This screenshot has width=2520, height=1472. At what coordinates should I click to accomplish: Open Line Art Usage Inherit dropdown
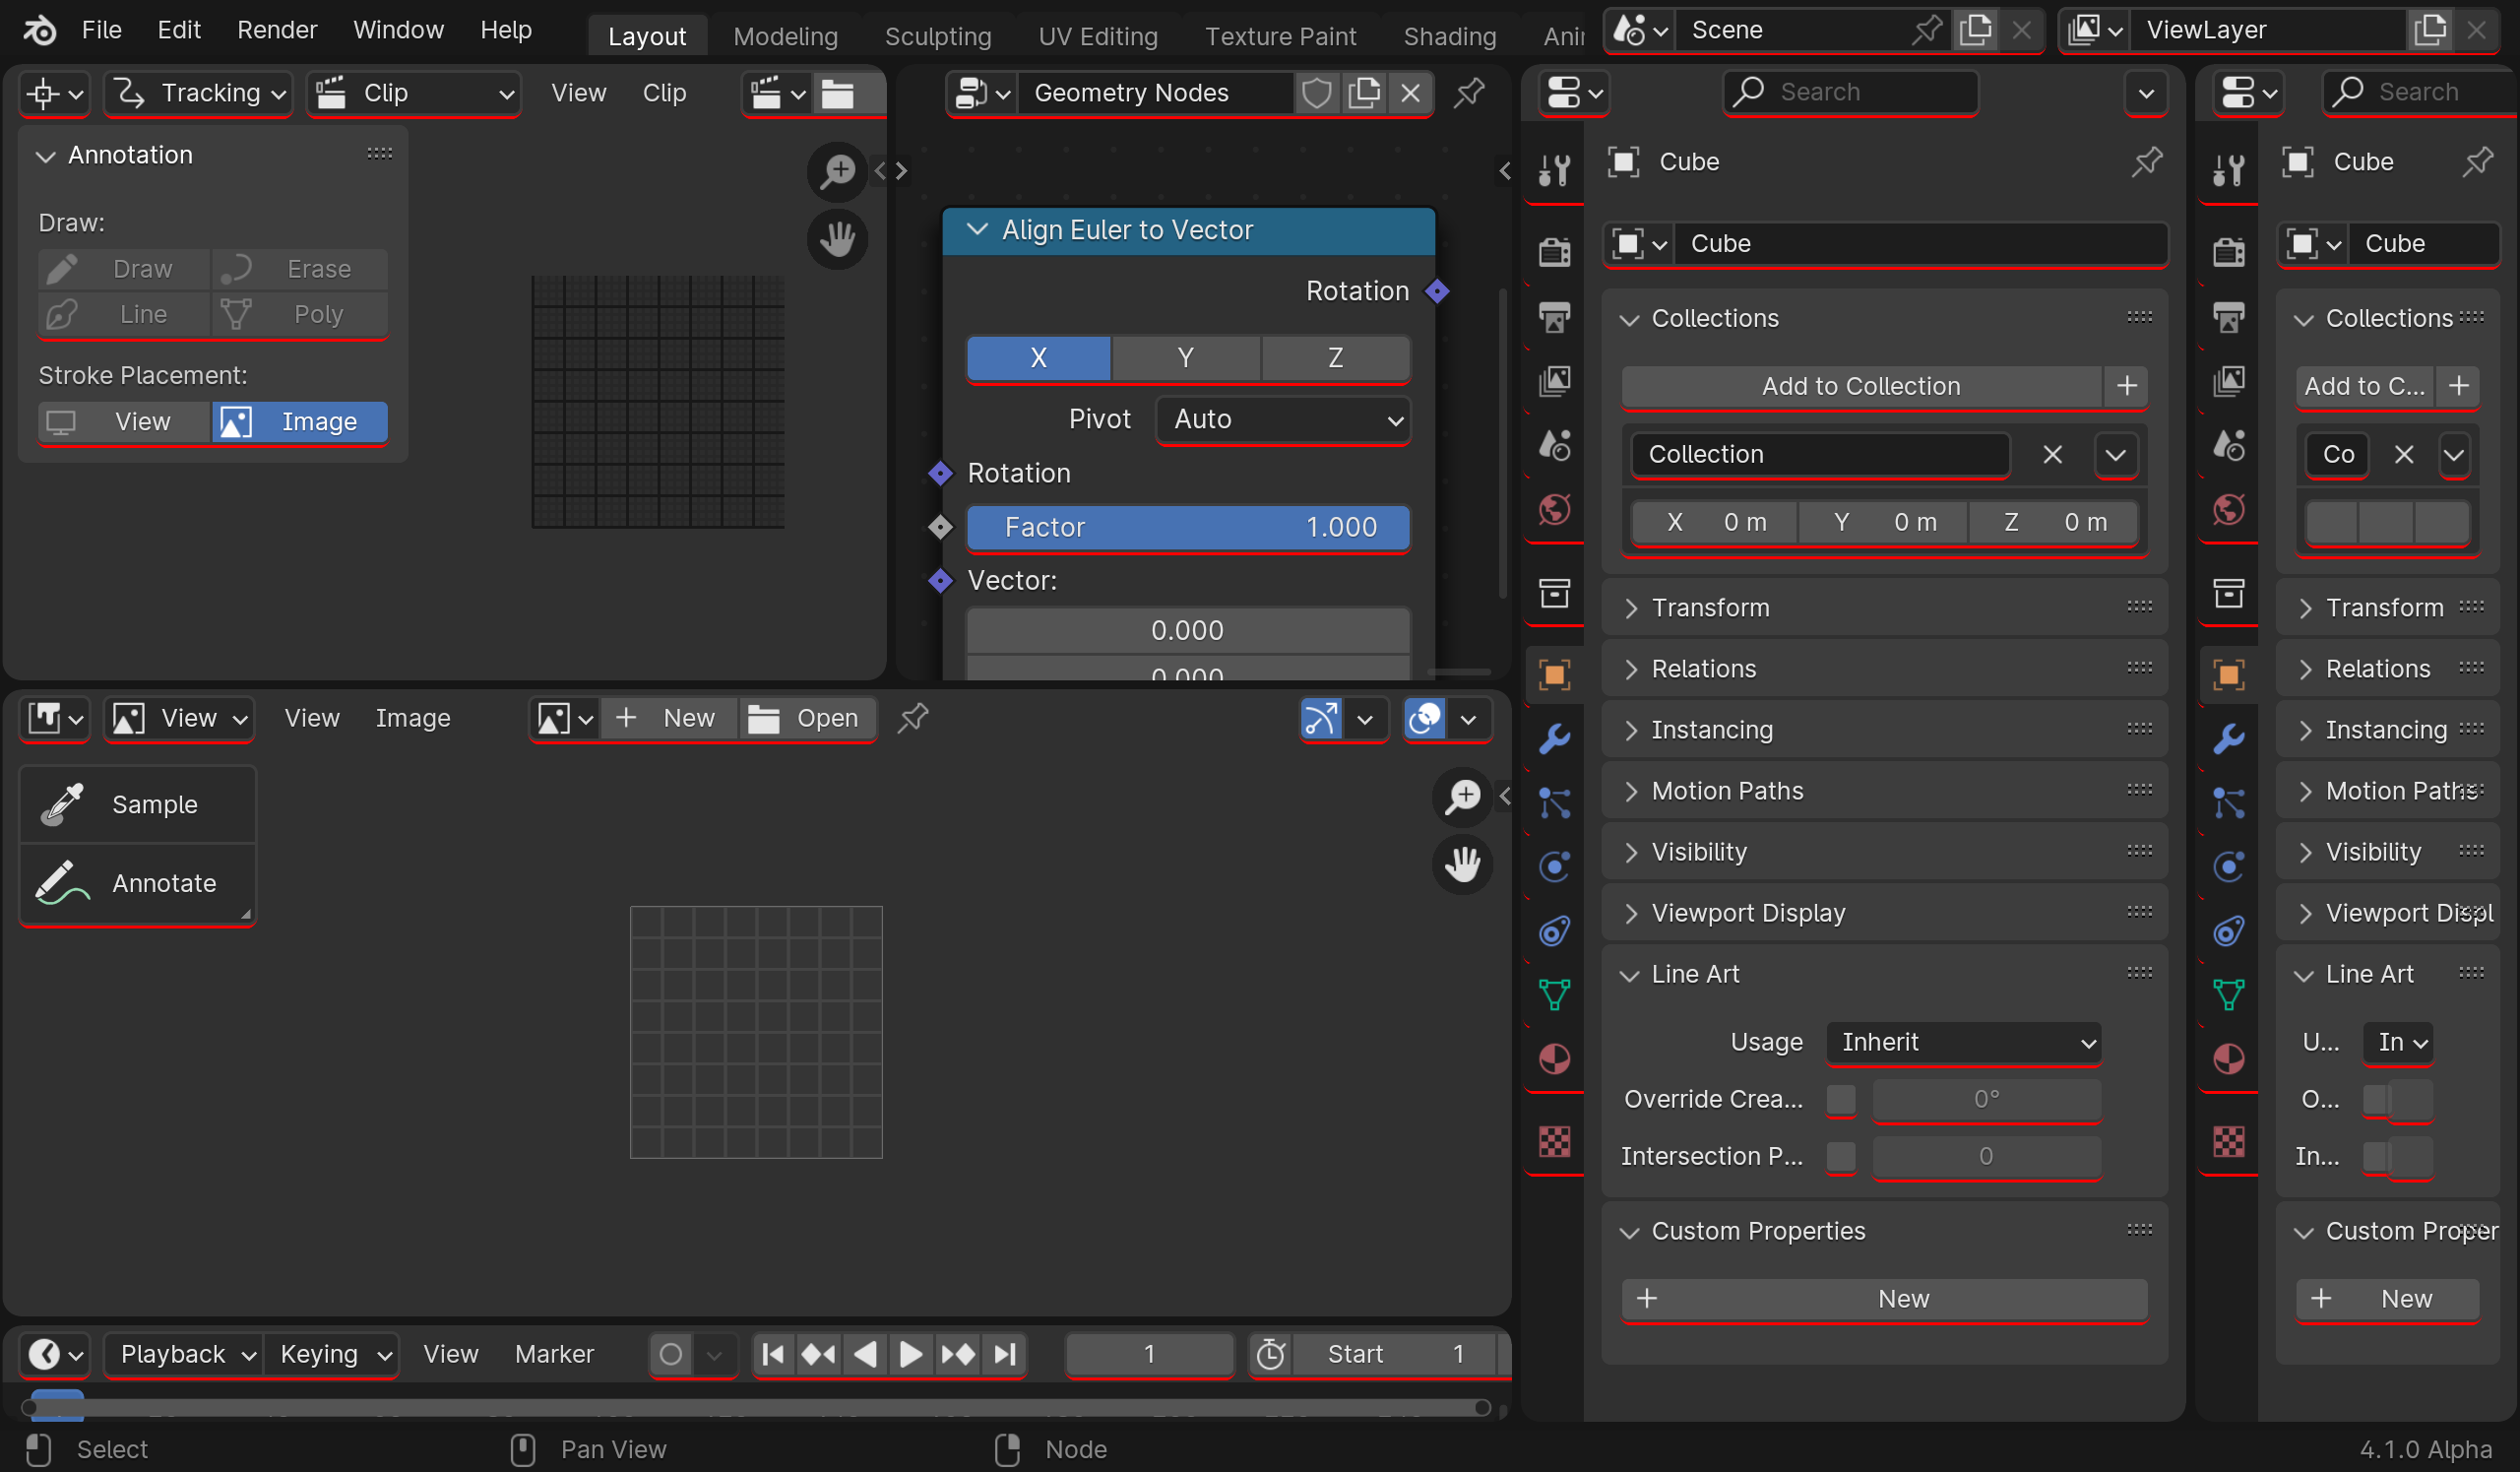(x=1963, y=1043)
